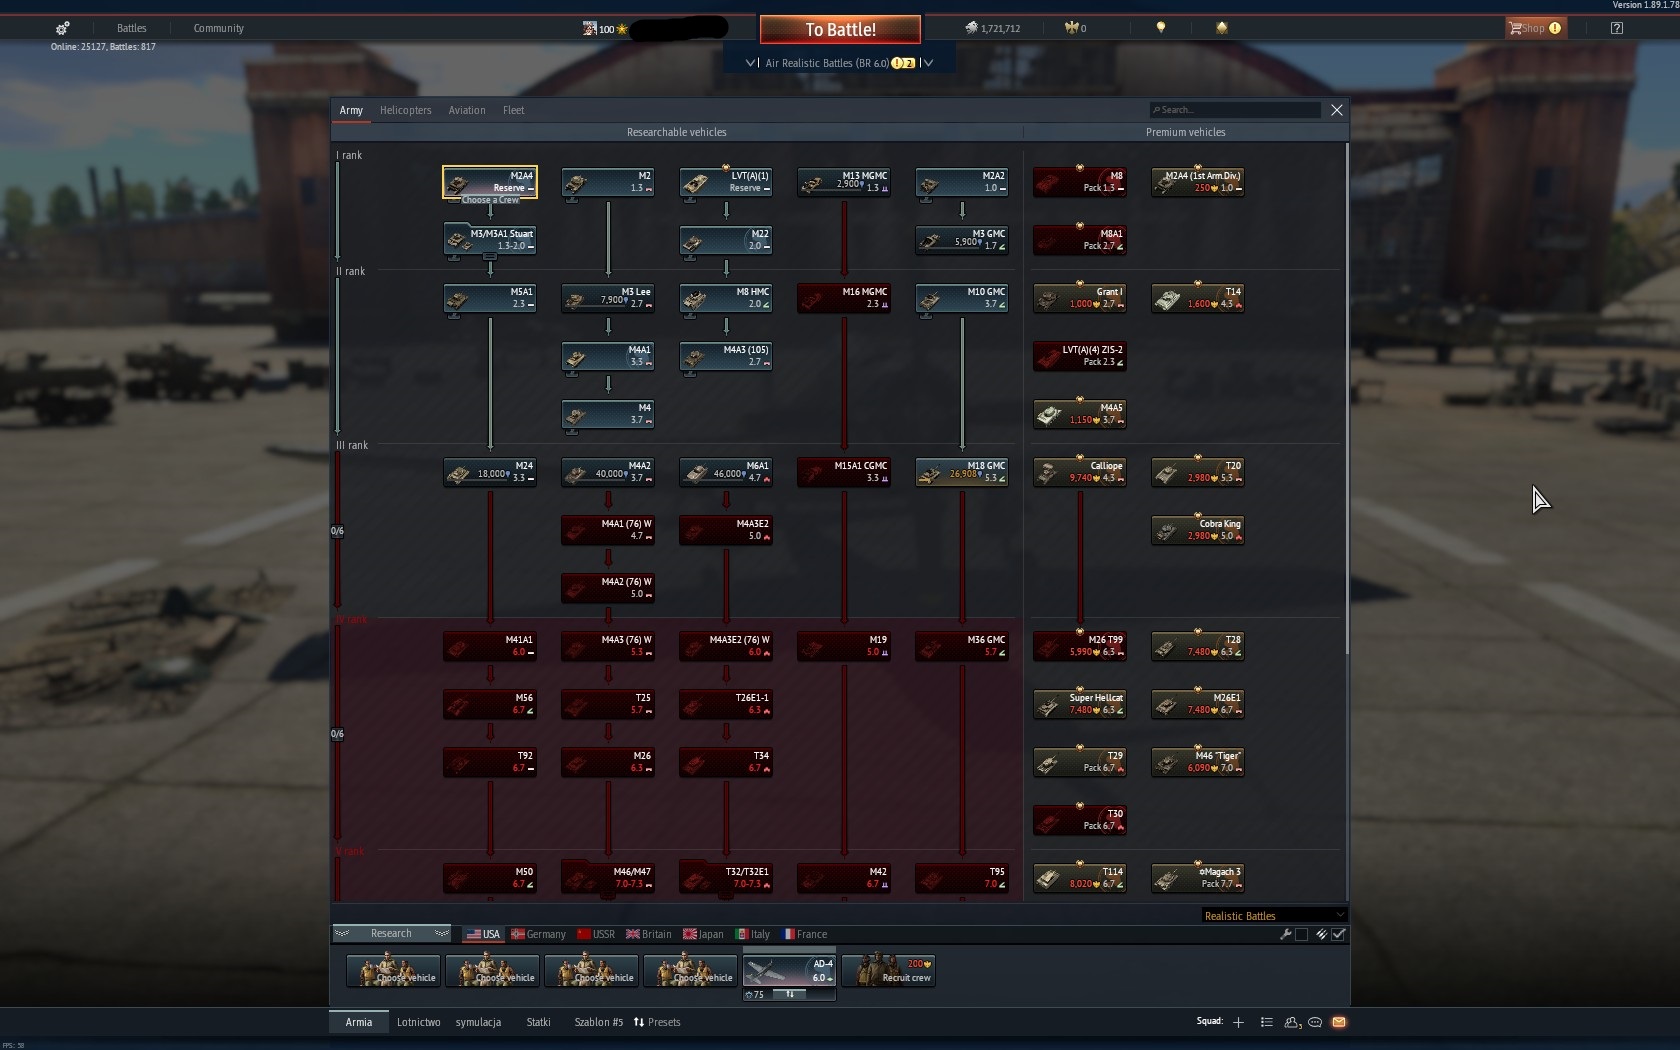The image size is (1680, 1050).
Task: Select the premium Super Hellcat card
Action: 1080,704
